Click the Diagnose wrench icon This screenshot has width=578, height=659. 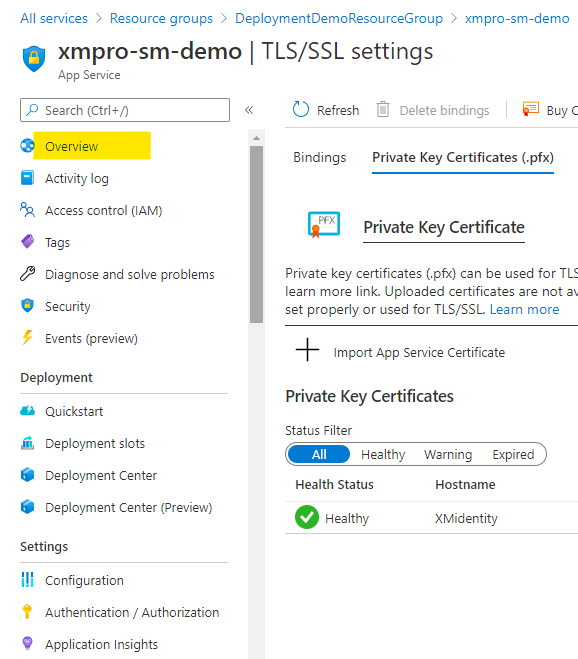pos(27,274)
